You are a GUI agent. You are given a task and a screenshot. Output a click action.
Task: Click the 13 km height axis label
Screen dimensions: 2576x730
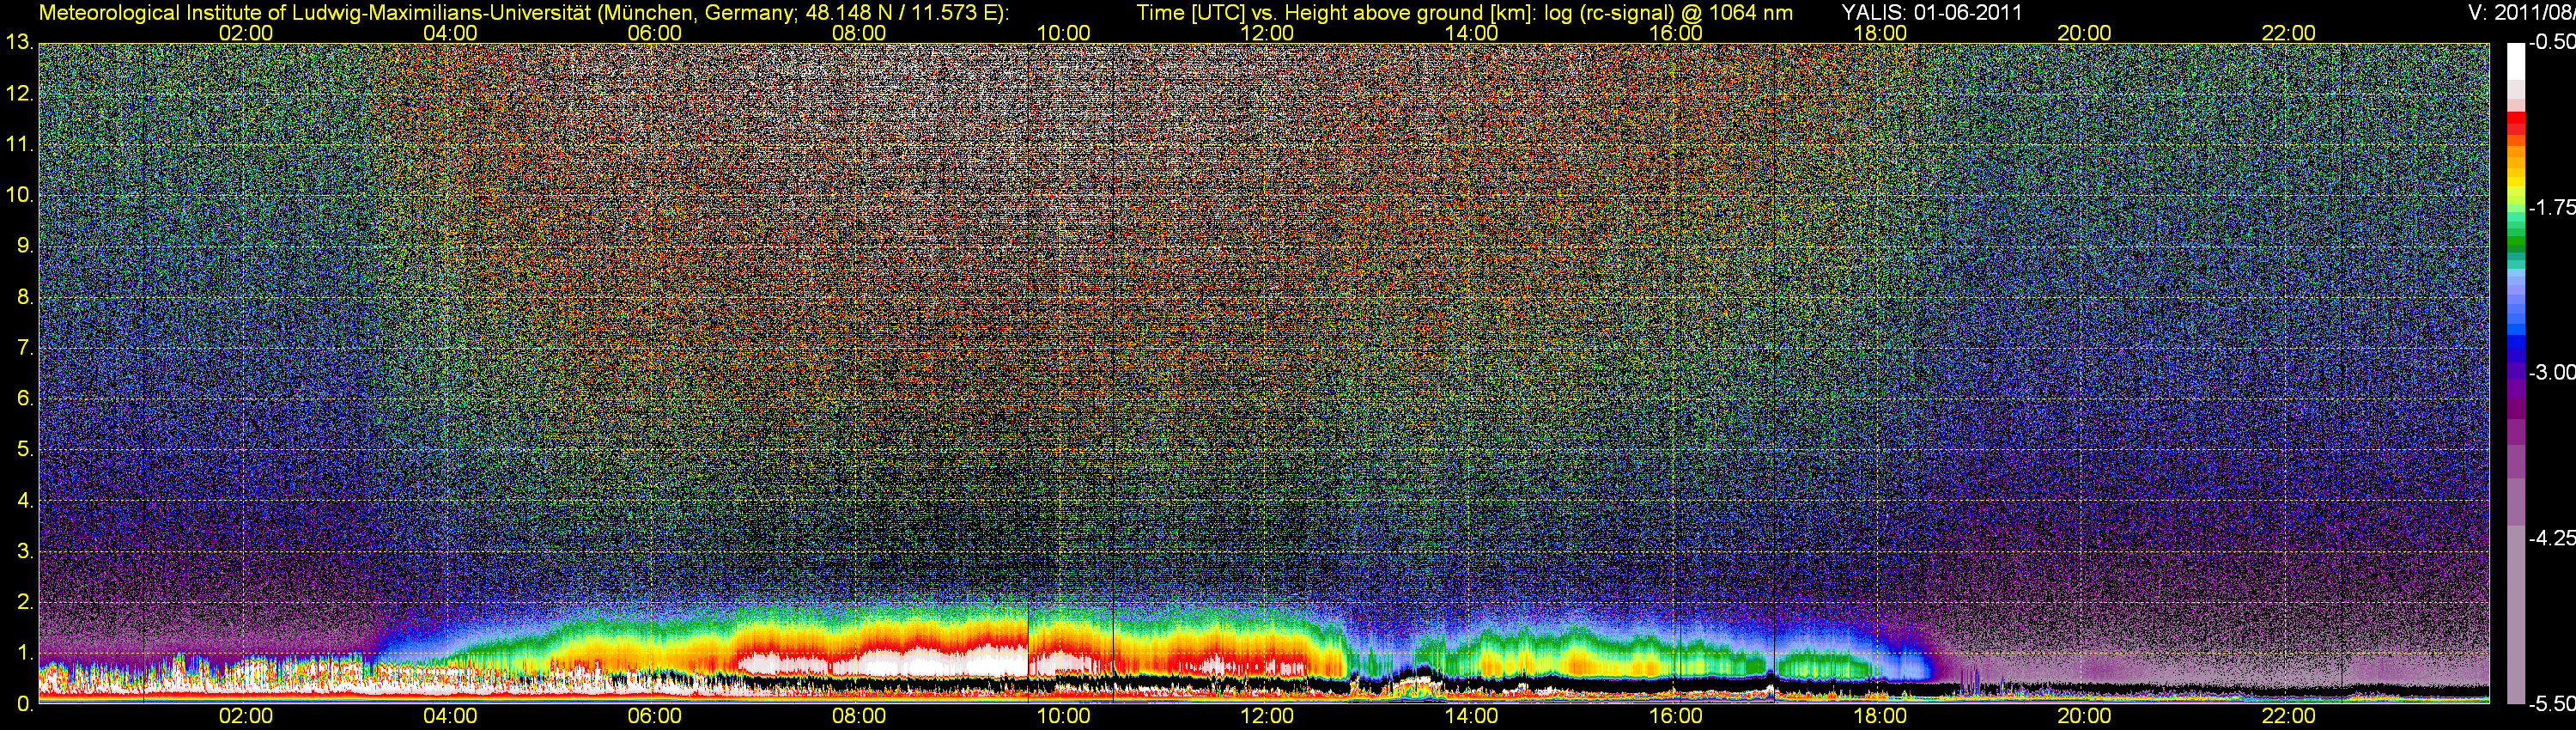click(x=19, y=43)
